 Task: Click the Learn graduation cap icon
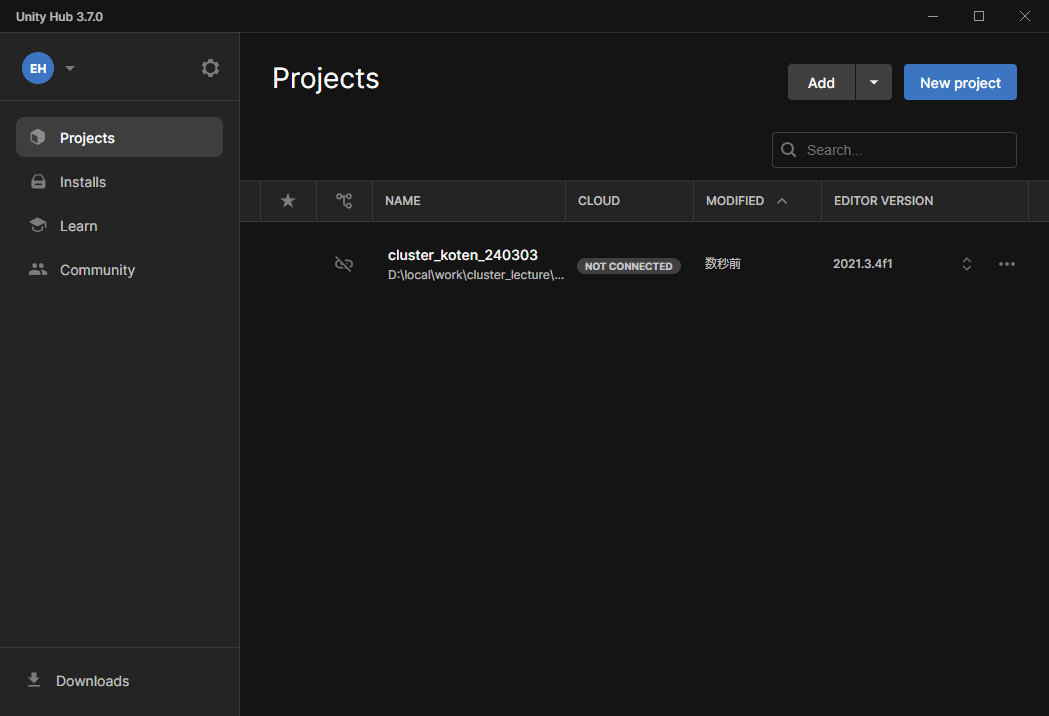point(38,226)
